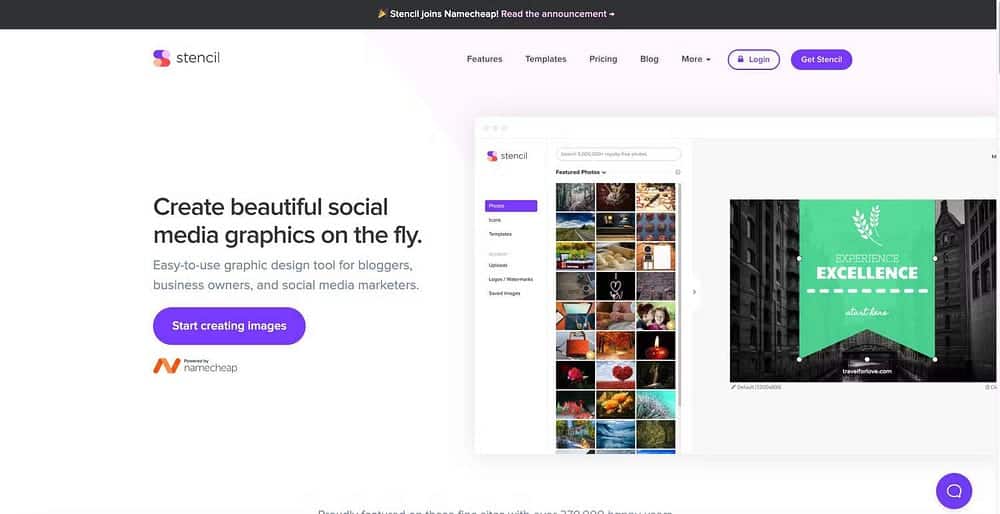Visit the Blog link in navigation
This screenshot has height=514, width=1000.
coord(649,59)
